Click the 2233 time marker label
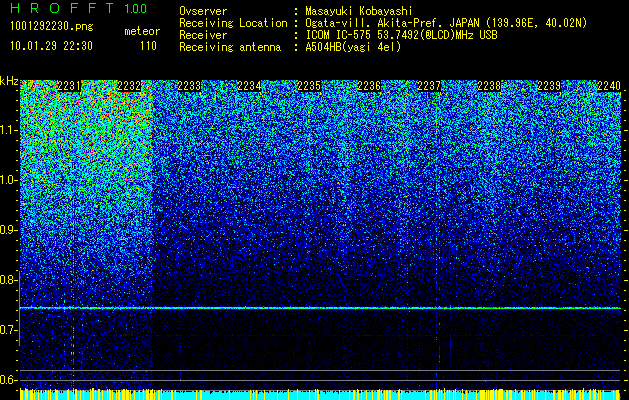Viewport: 629px width, 400px height. tap(189, 86)
